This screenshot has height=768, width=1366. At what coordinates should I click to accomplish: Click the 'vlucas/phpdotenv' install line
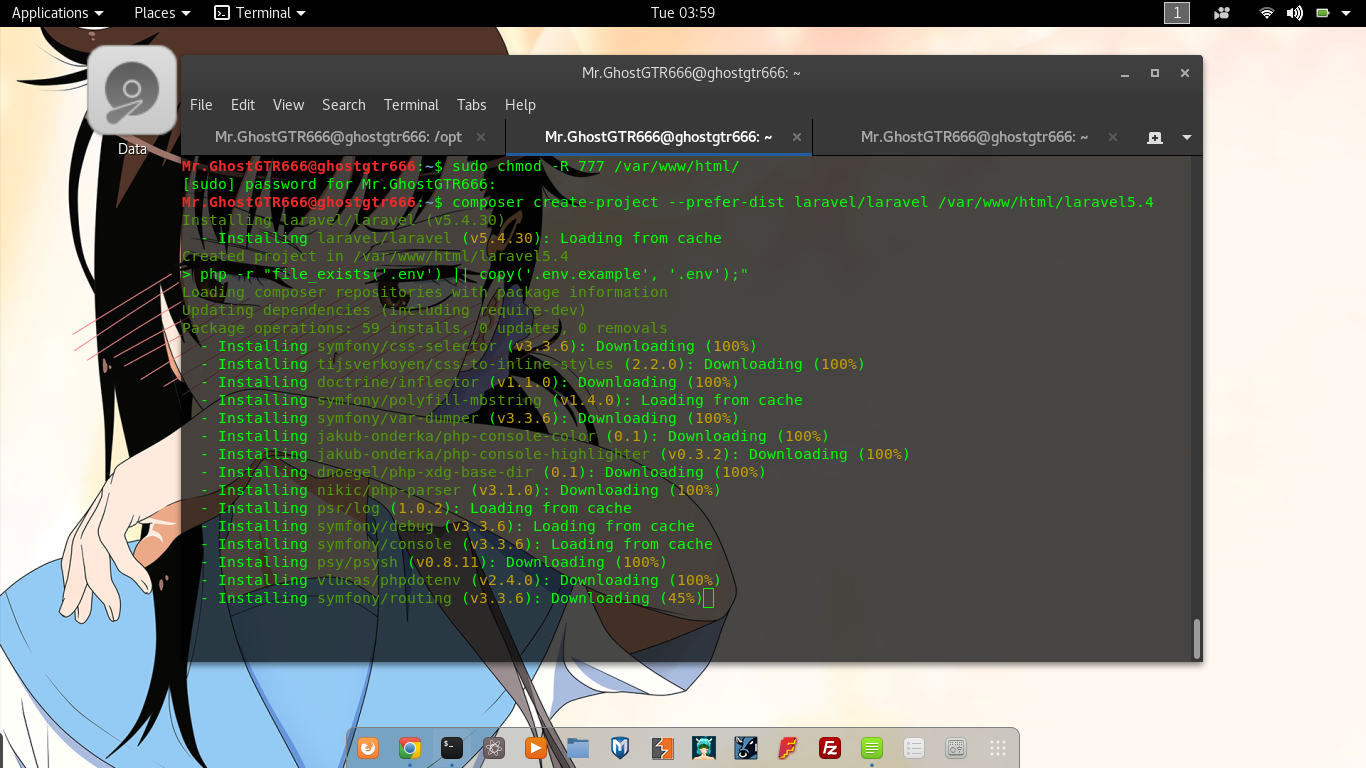click(461, 580)
